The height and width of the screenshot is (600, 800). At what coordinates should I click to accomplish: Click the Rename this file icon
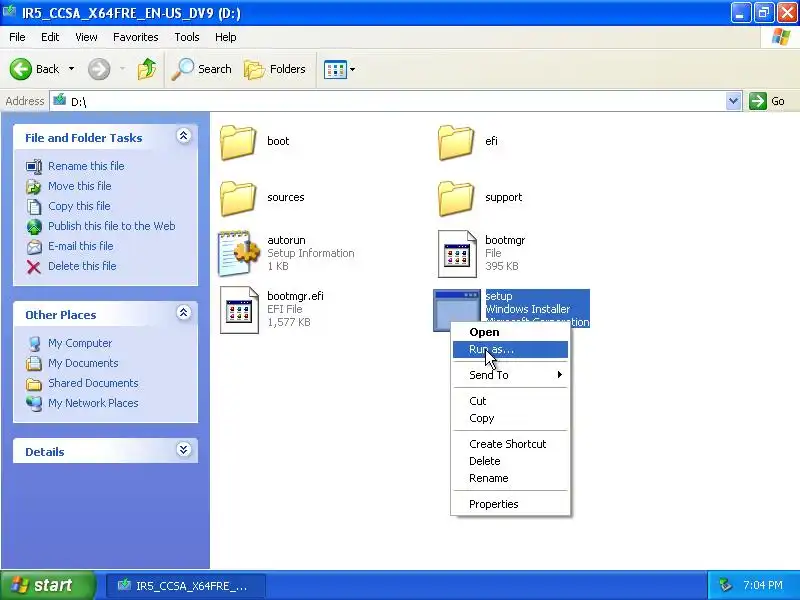tap(34, 167)
